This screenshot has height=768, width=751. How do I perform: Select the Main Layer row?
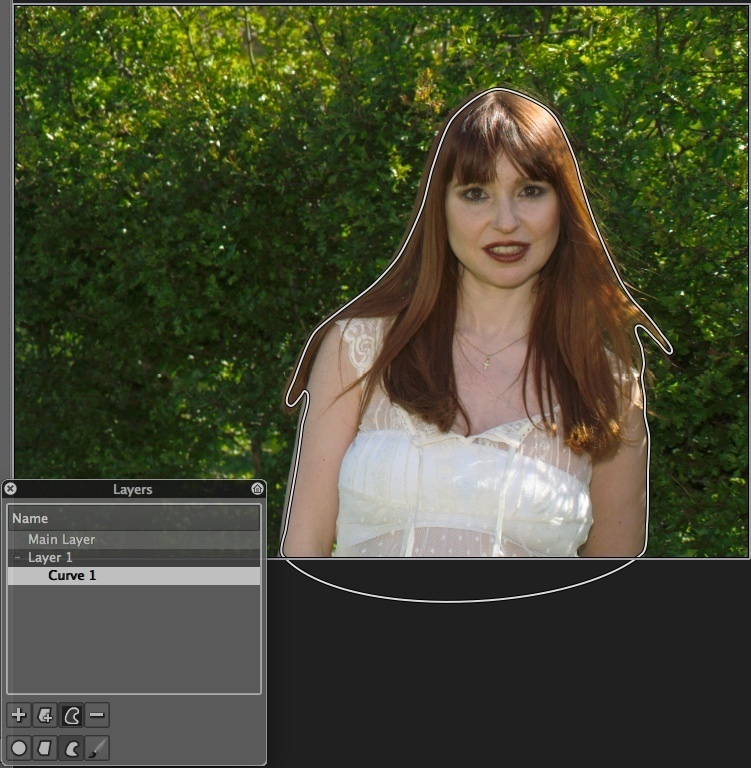(134, 540)
